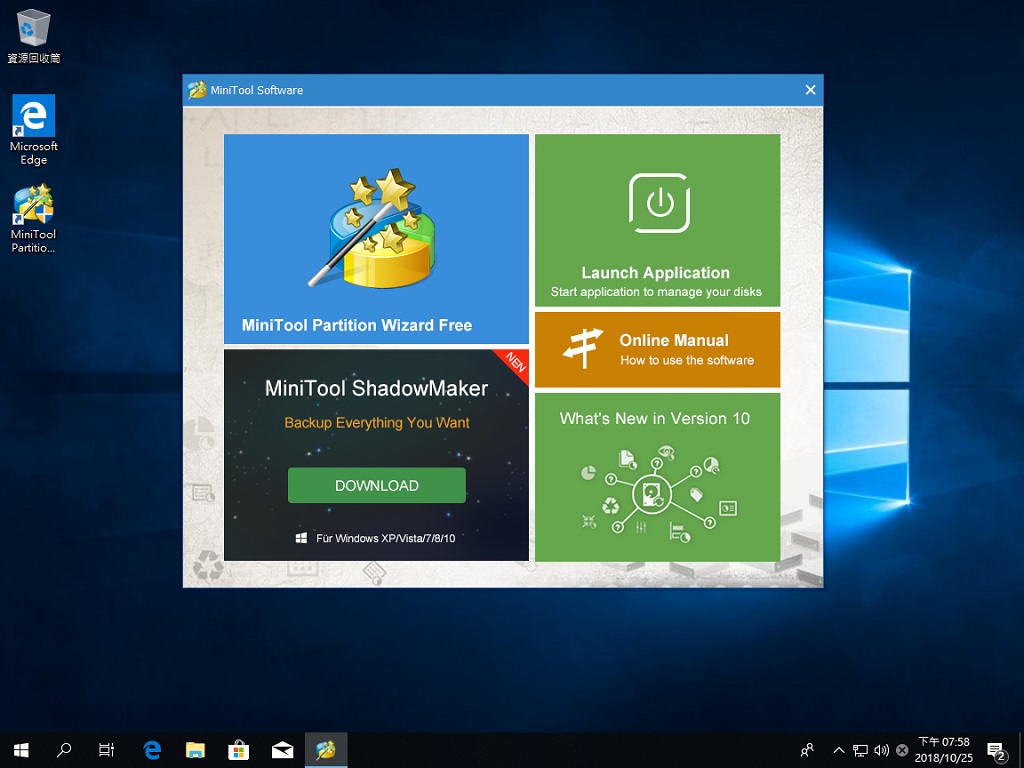Open the Recycle Bin desktop icon
The height and width of the screenshot is (768, 1024).
pos(33,37)
